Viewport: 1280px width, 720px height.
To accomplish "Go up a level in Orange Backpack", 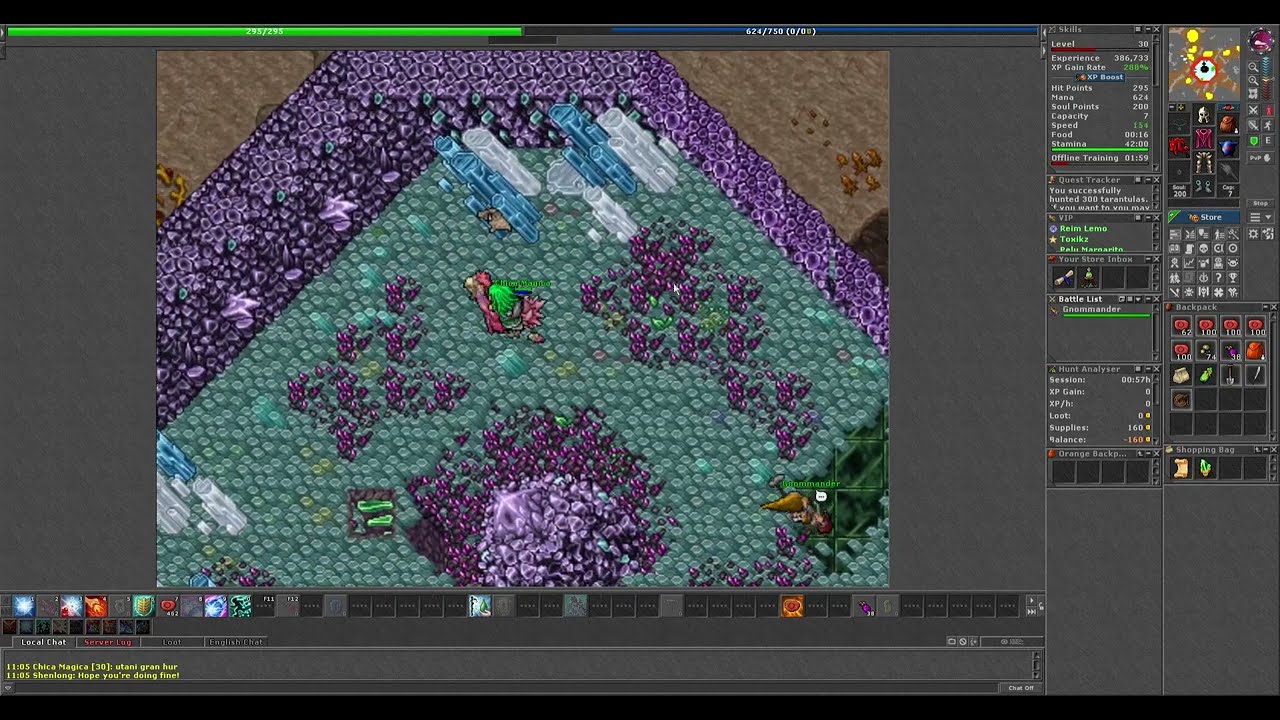I will pos(1140,454).
